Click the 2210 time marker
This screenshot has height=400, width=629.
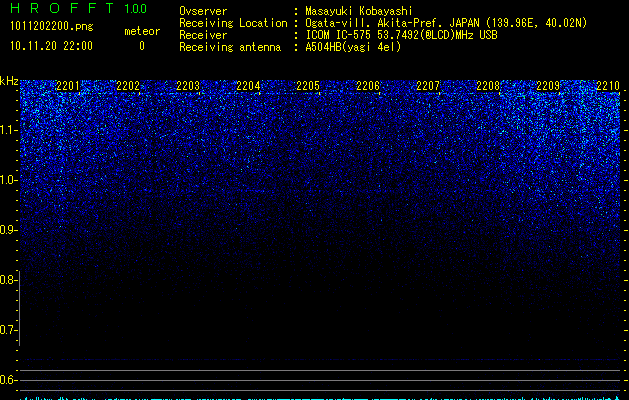click(x=608, y=85)
